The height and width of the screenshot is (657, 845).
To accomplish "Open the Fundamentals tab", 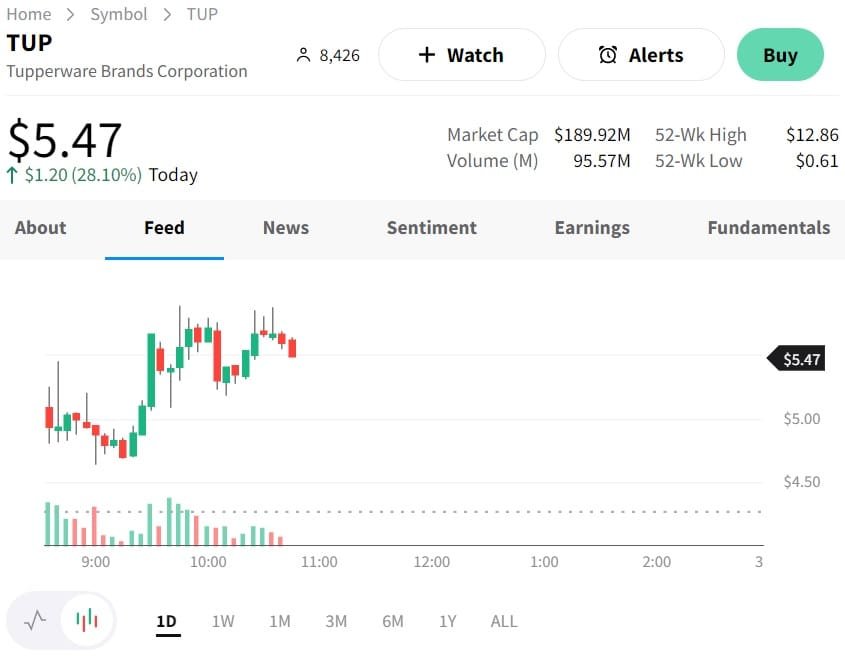I will (768, 228).
